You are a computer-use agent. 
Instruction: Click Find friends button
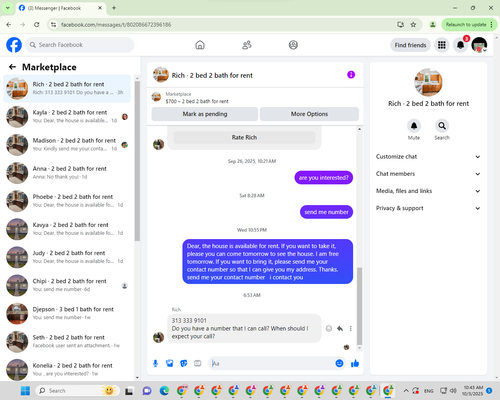click(410, 45)
